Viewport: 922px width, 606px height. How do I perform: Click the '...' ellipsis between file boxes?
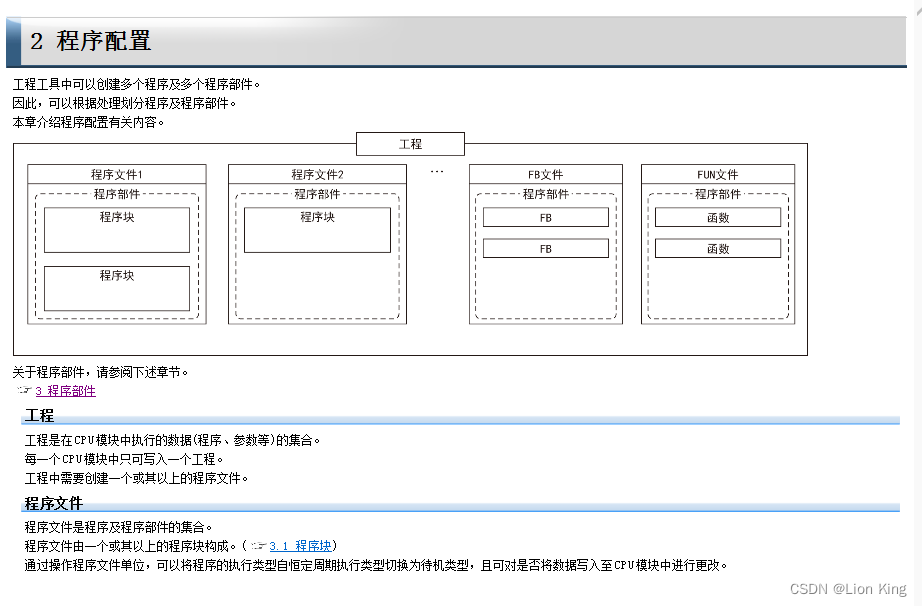click(x=437, y=172)
